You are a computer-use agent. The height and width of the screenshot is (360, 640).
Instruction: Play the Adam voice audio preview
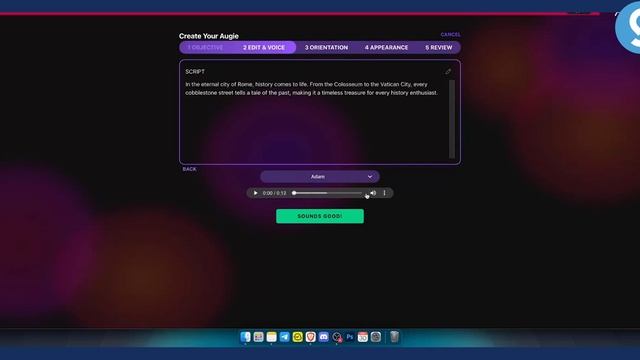[256, 193]
